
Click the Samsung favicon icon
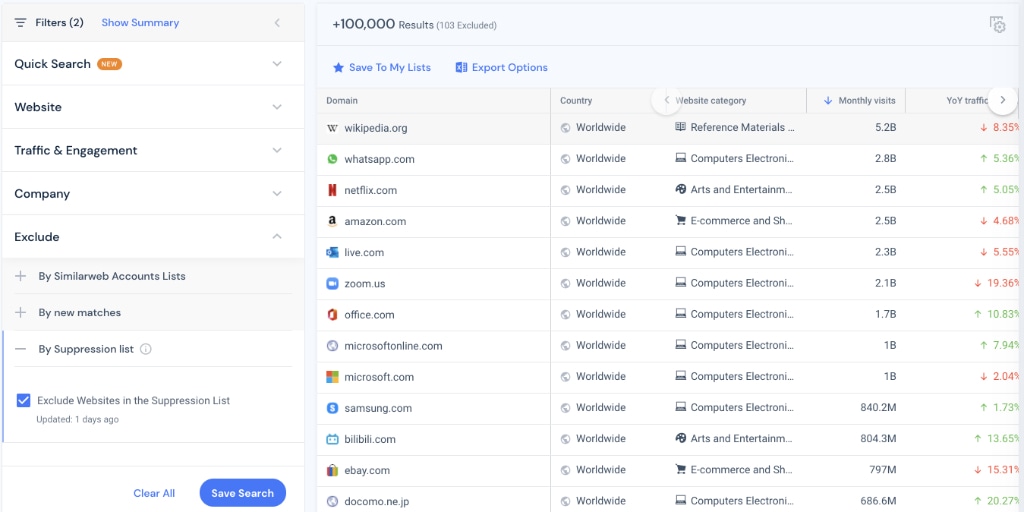point(332,408)
